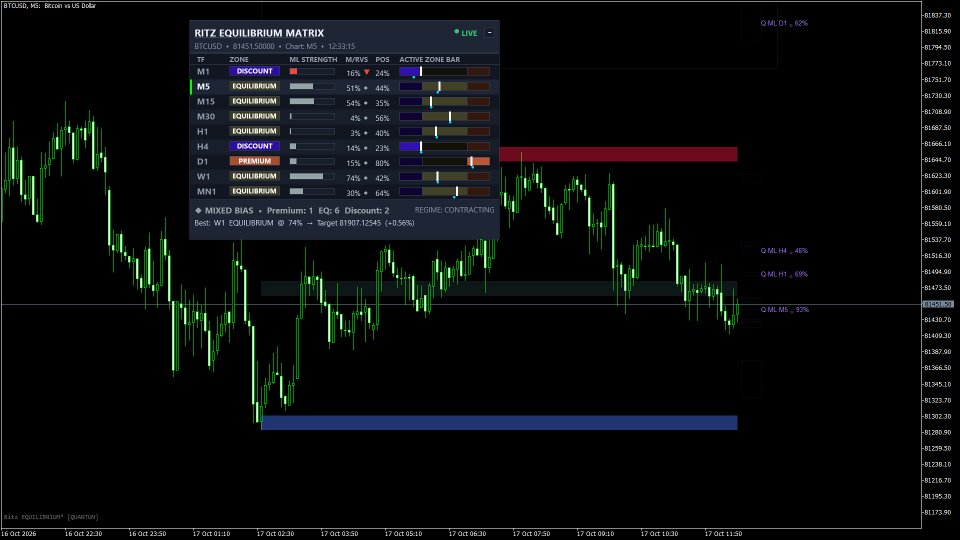
Task: Click the ML STRENGTH column header
Action: (313, 59)
